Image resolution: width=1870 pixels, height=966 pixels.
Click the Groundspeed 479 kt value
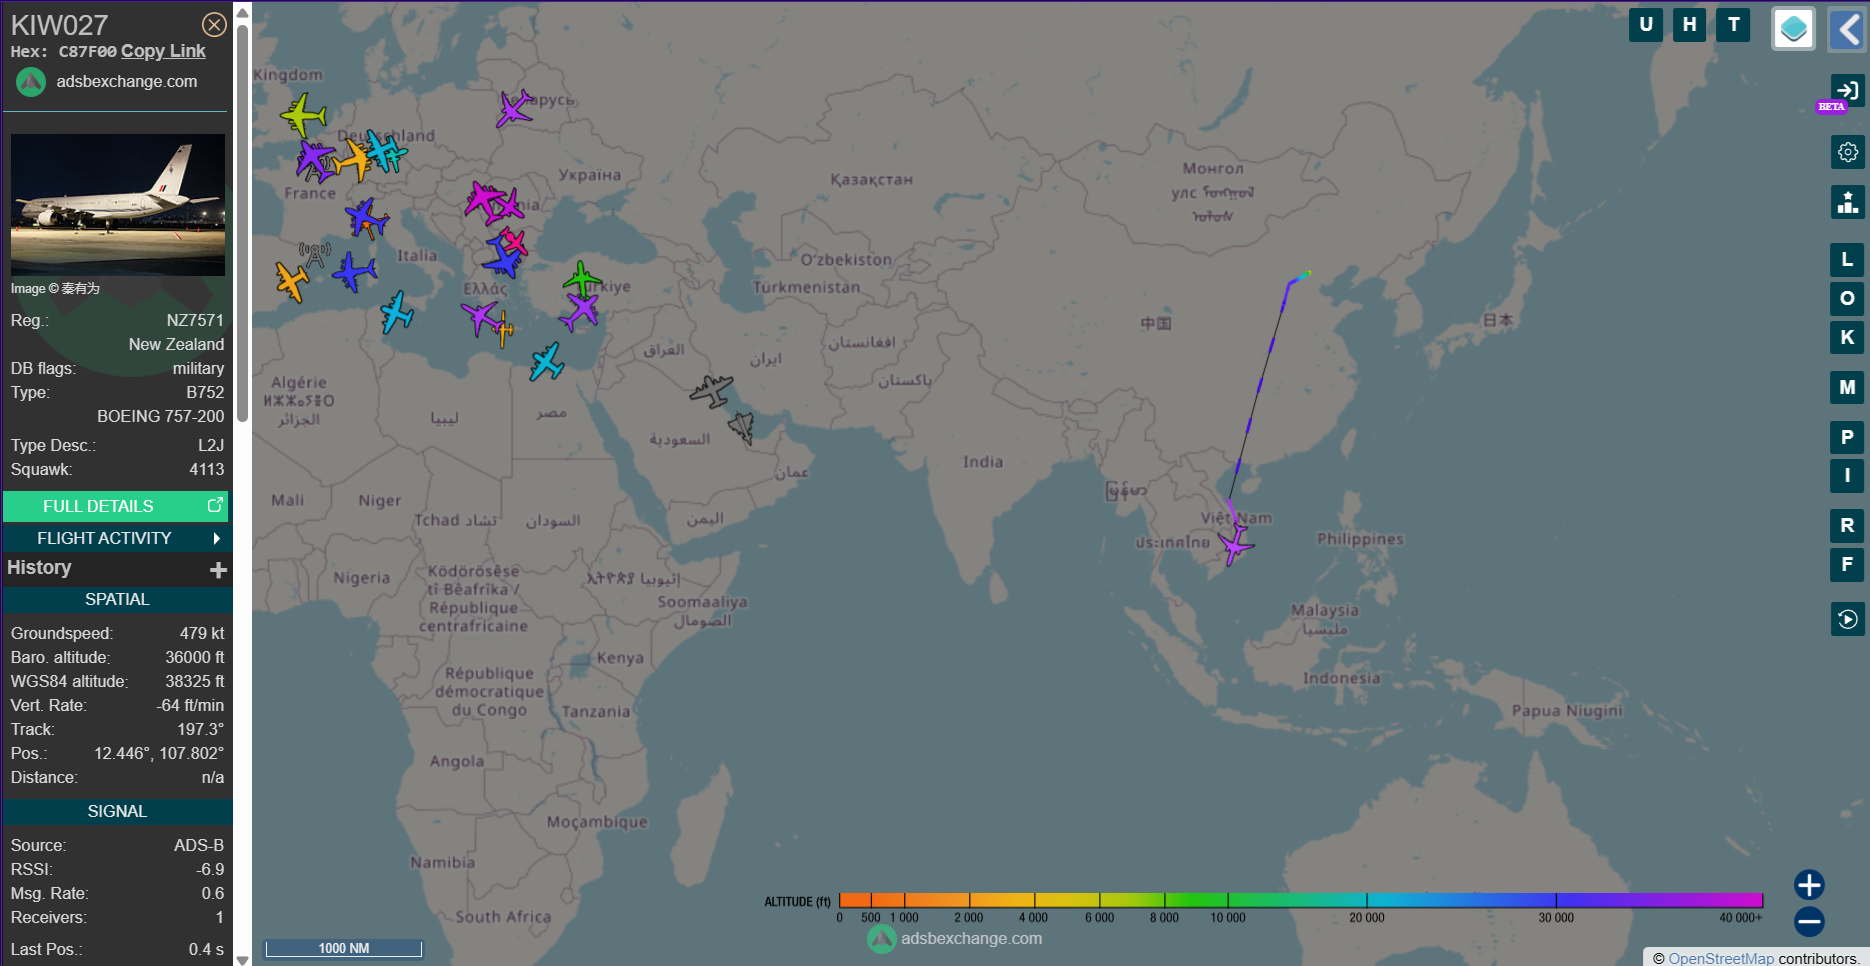[x=202, y=633]
